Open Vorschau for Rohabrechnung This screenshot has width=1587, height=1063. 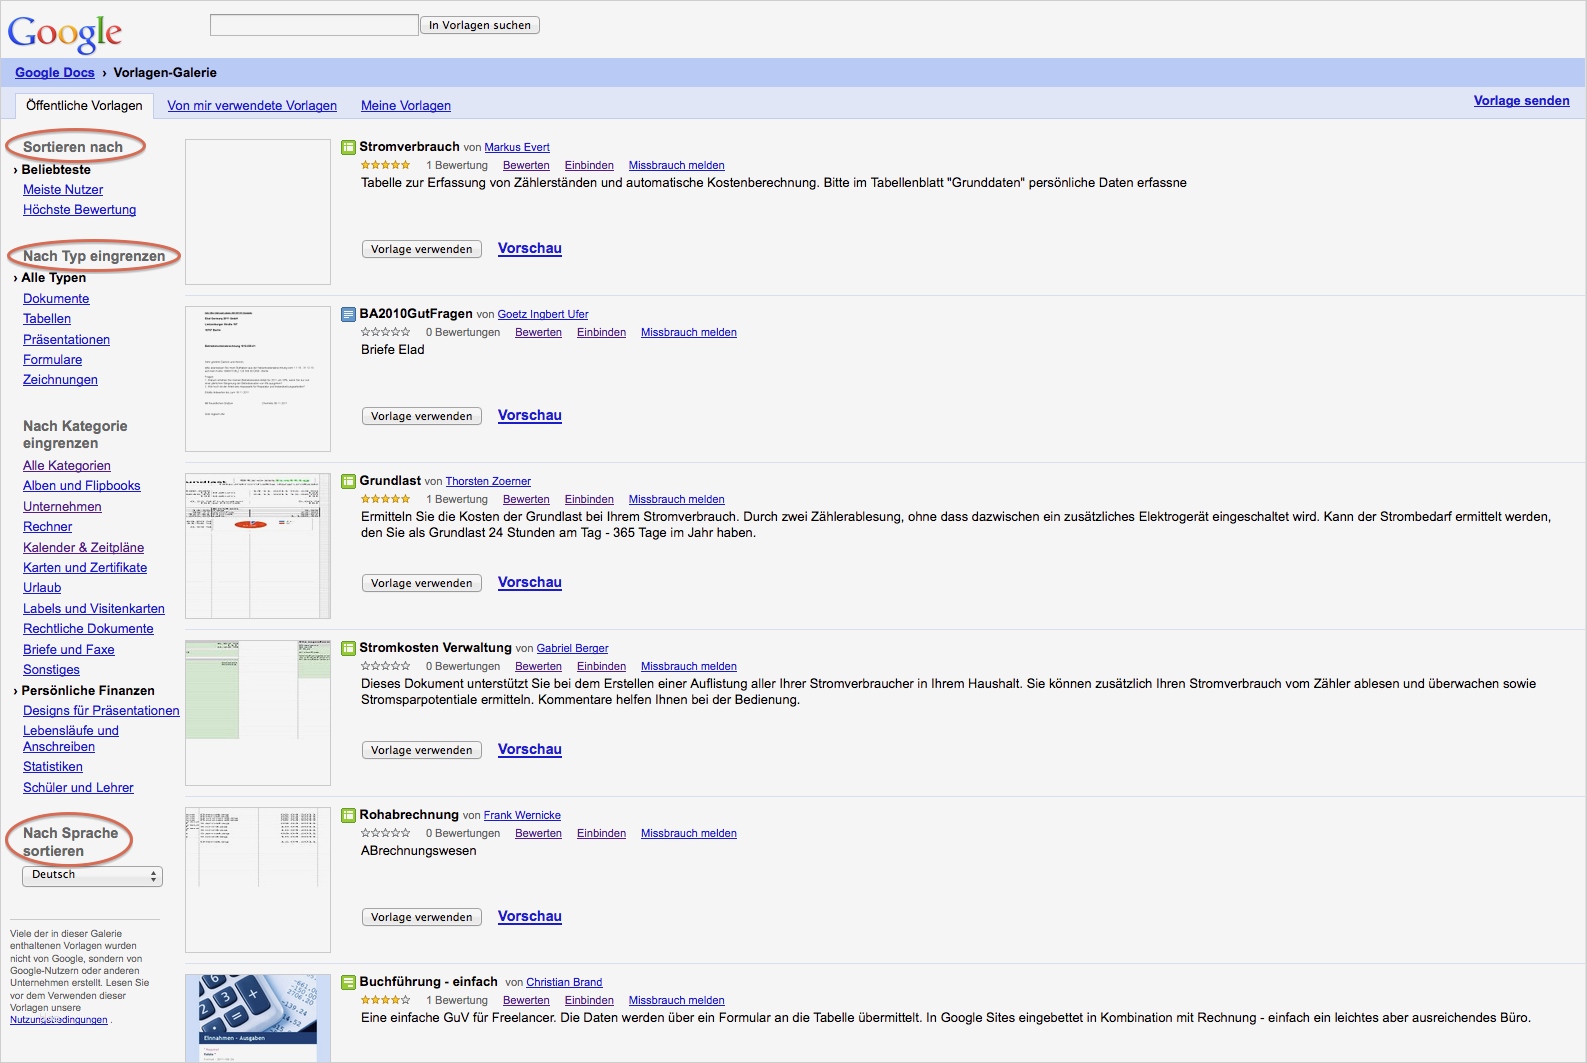pos(530,917)
